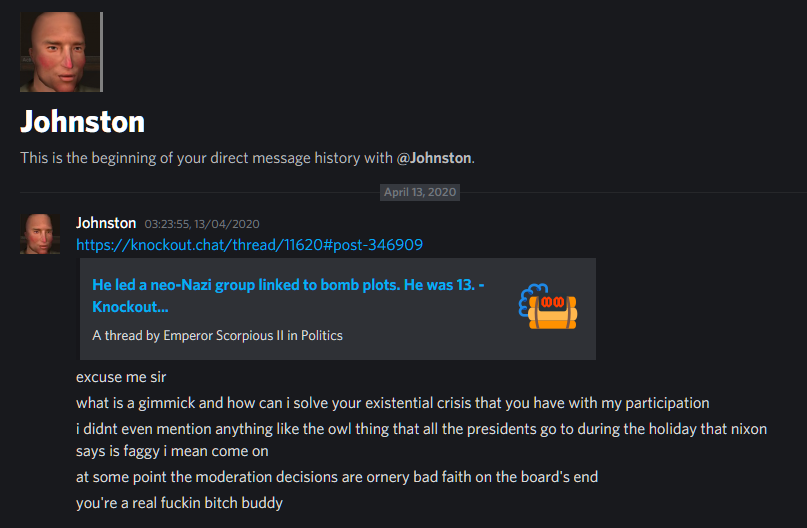The width and height of the screenshot is (807, 528).
Task: Select the last message ending with 'buddy'
Action: pyautogui.click(x=180, y=503)
